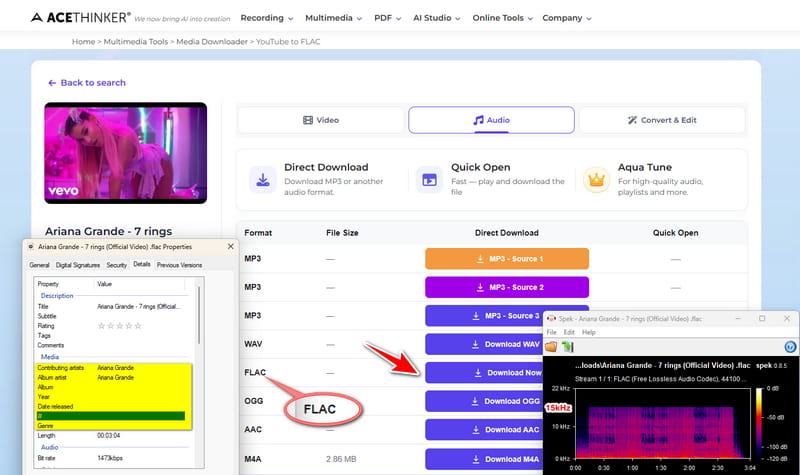This screenshot has height=475, width=800.
Task: Click the MP3 - Source 2 button
Action: tap(507, 287)
